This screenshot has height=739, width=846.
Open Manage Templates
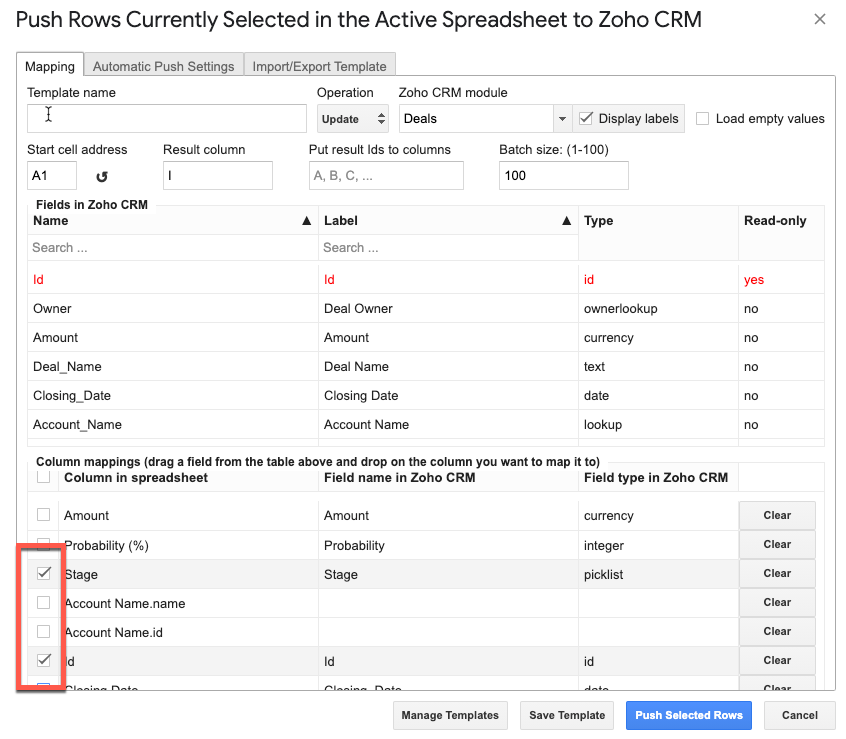(x=450, y=715)
